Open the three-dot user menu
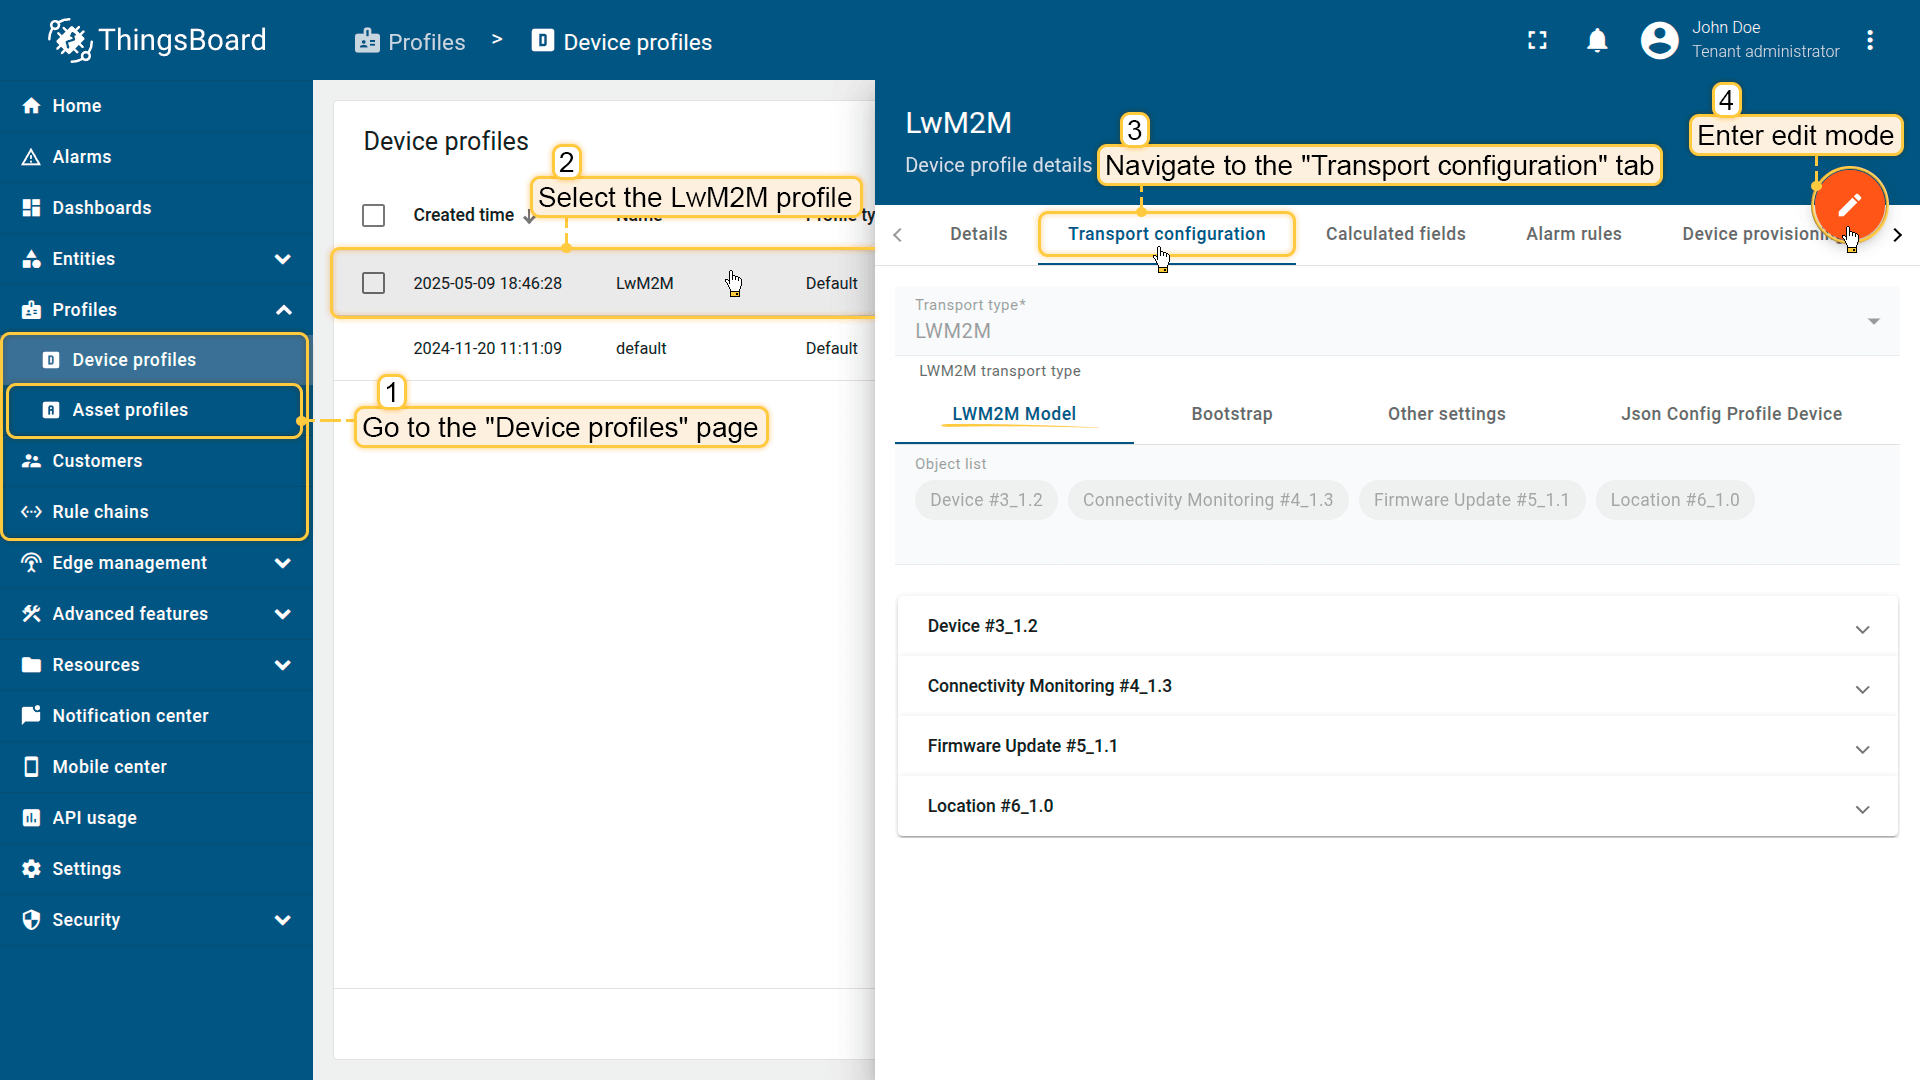 [x=1870, y=41]
